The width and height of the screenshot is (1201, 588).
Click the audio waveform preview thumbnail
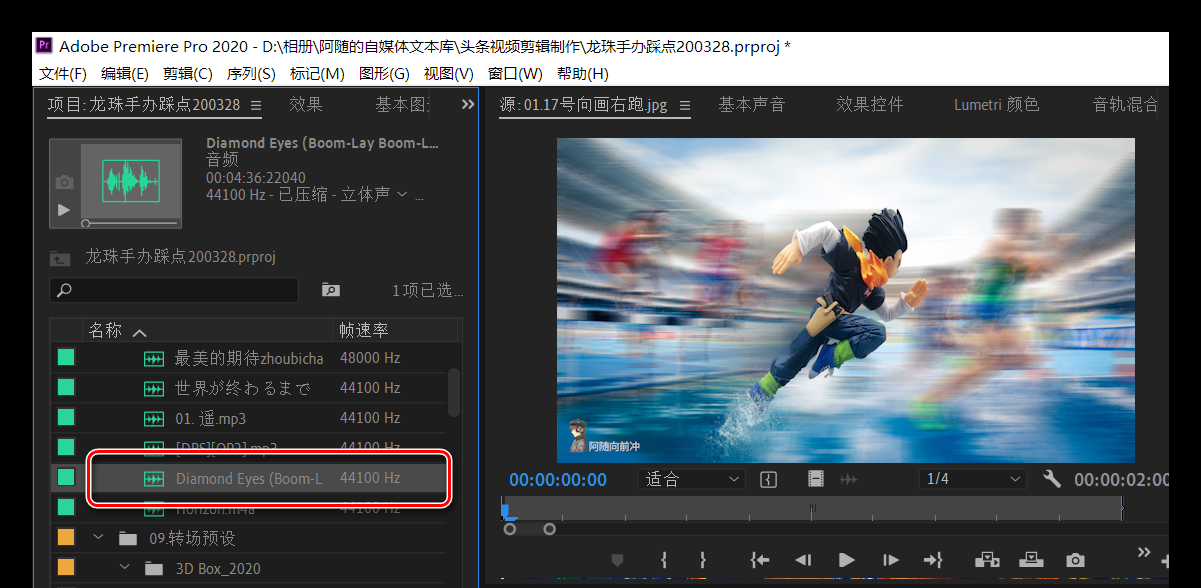point(130,180)
